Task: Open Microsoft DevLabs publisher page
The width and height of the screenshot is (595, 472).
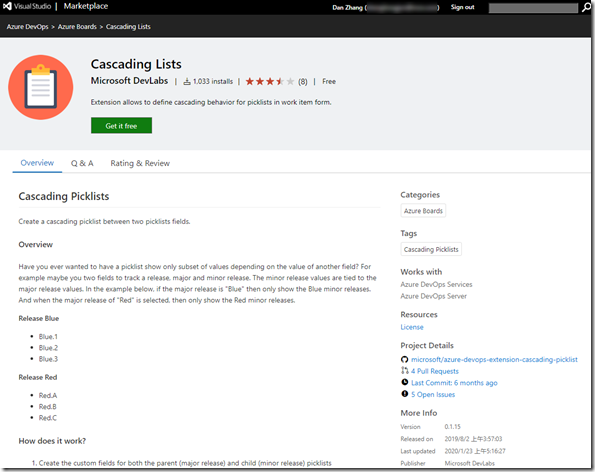Action: (129, 81)
